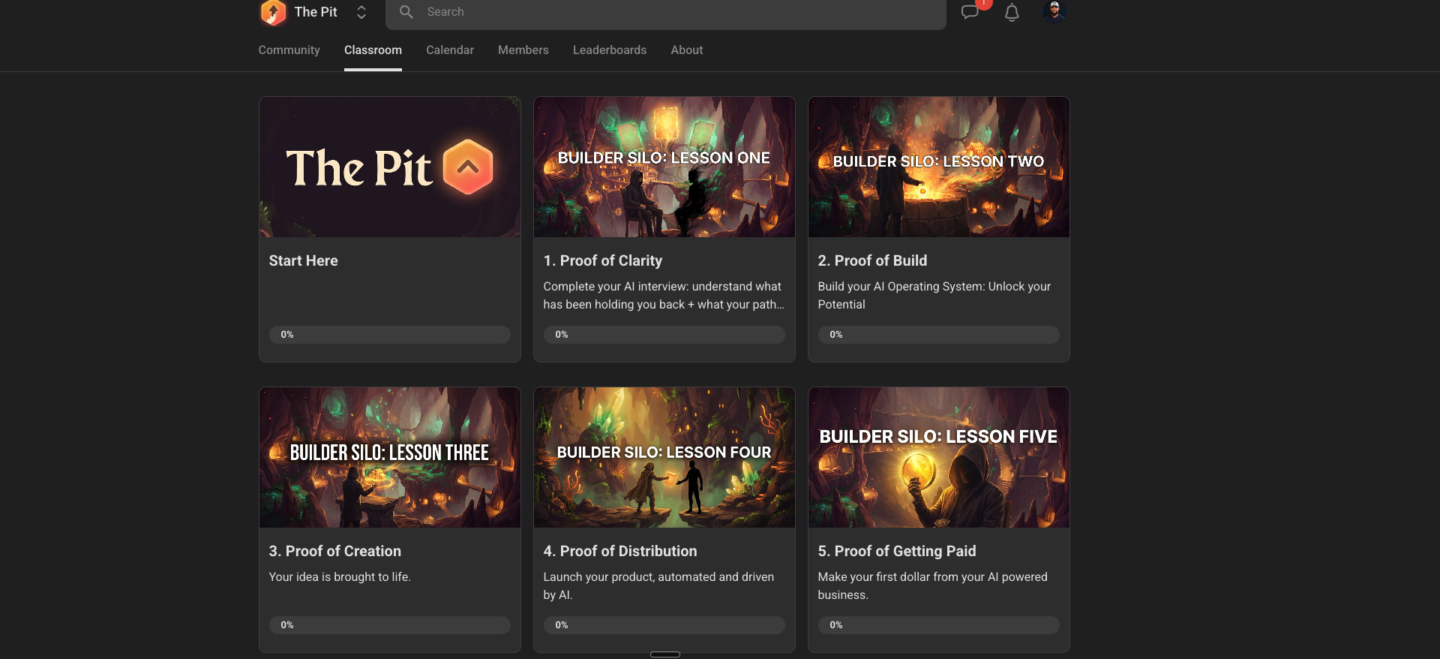Click the search magnifier icon
This screenshot has height=659, width=1440.
click(x=406, y=12)
